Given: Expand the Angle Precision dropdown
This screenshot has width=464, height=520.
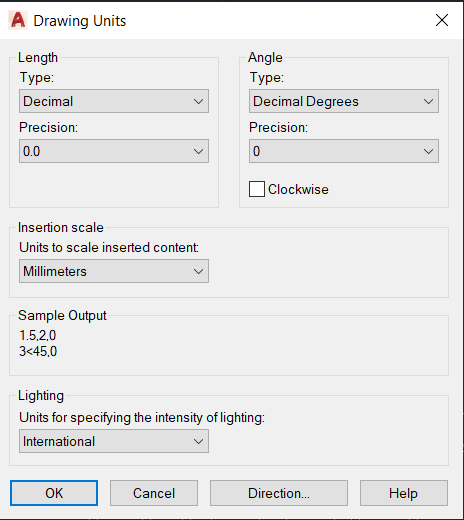Looking at the screenshot, I should coord(344,151).
